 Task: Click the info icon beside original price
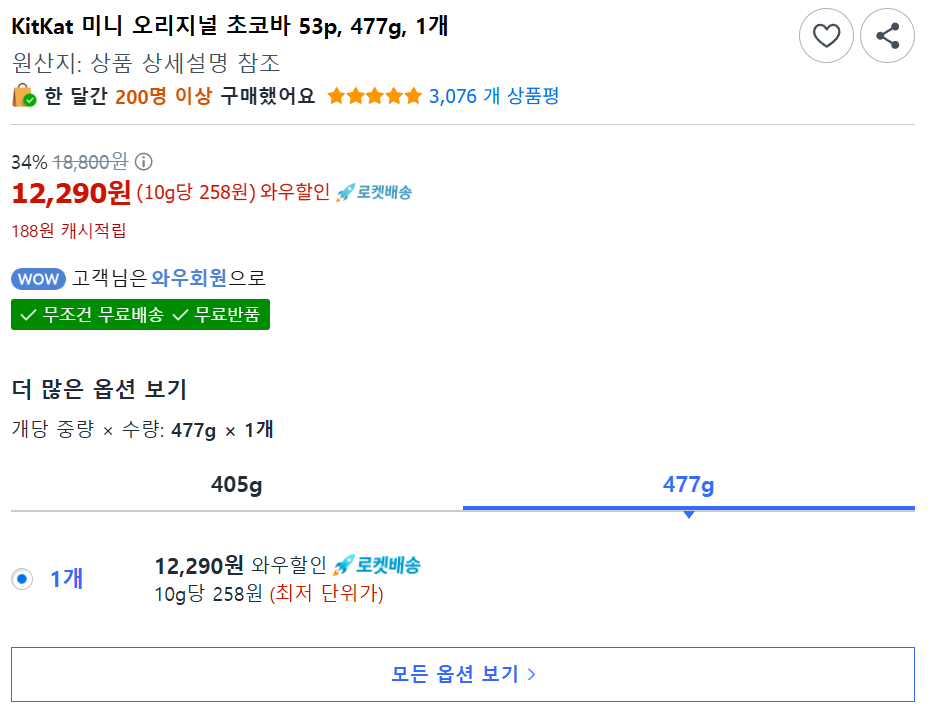144,161
